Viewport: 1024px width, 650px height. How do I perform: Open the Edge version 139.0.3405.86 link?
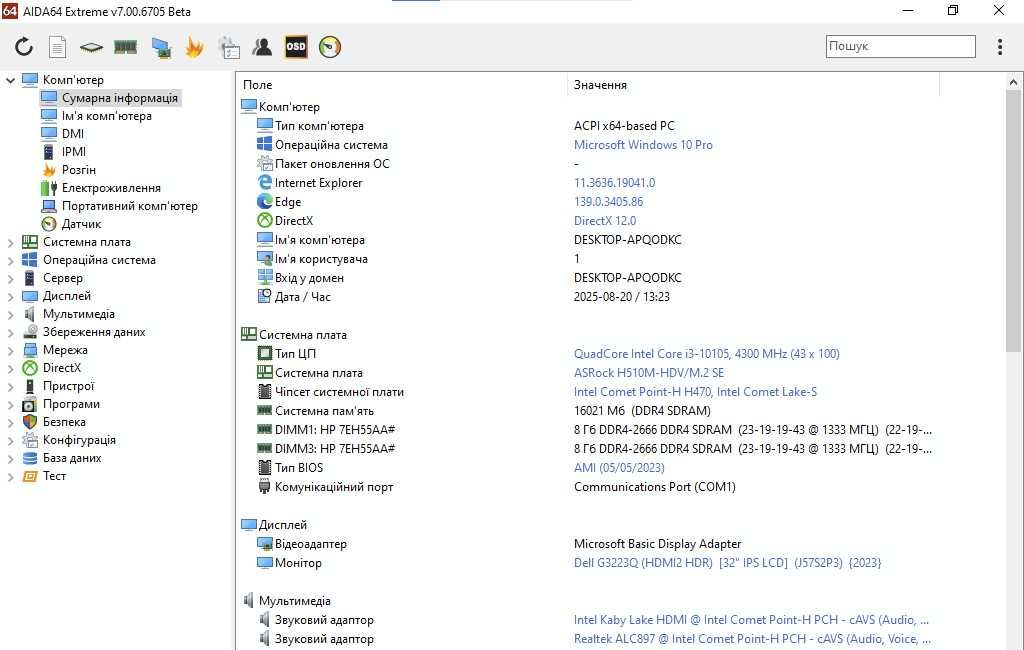(609, 202)
